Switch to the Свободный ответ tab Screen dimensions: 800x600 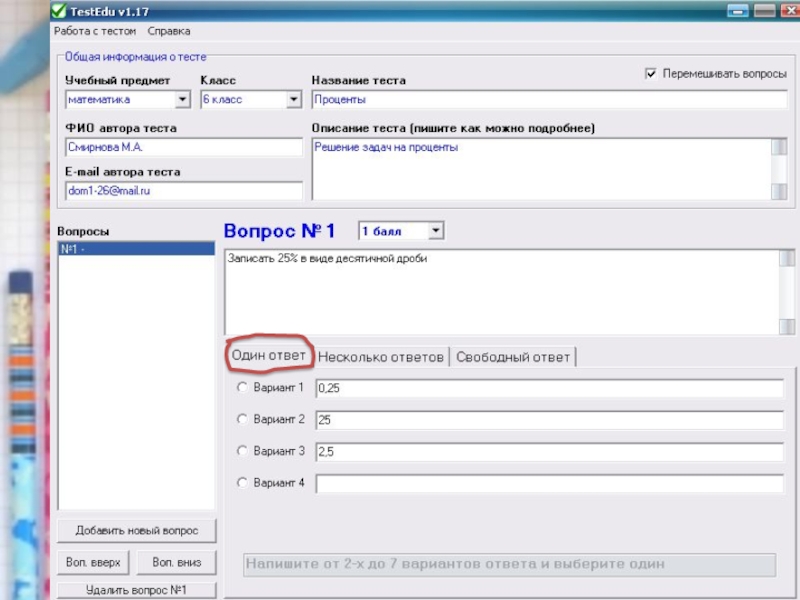pyautogui.click(x=513, y=357)
